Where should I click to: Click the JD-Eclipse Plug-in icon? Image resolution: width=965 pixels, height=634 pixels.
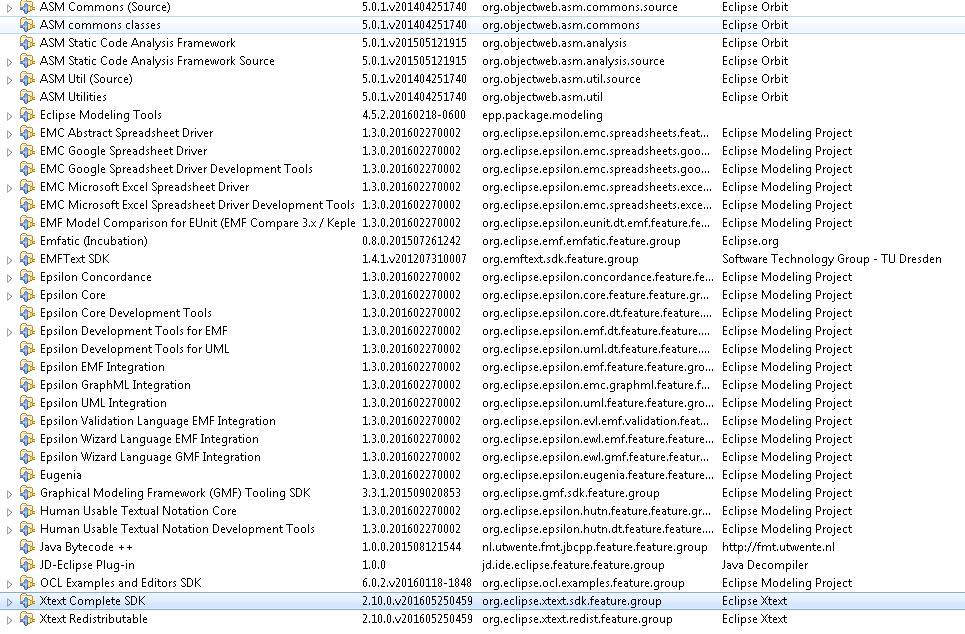pyautogui.click(x=27, y=565)
